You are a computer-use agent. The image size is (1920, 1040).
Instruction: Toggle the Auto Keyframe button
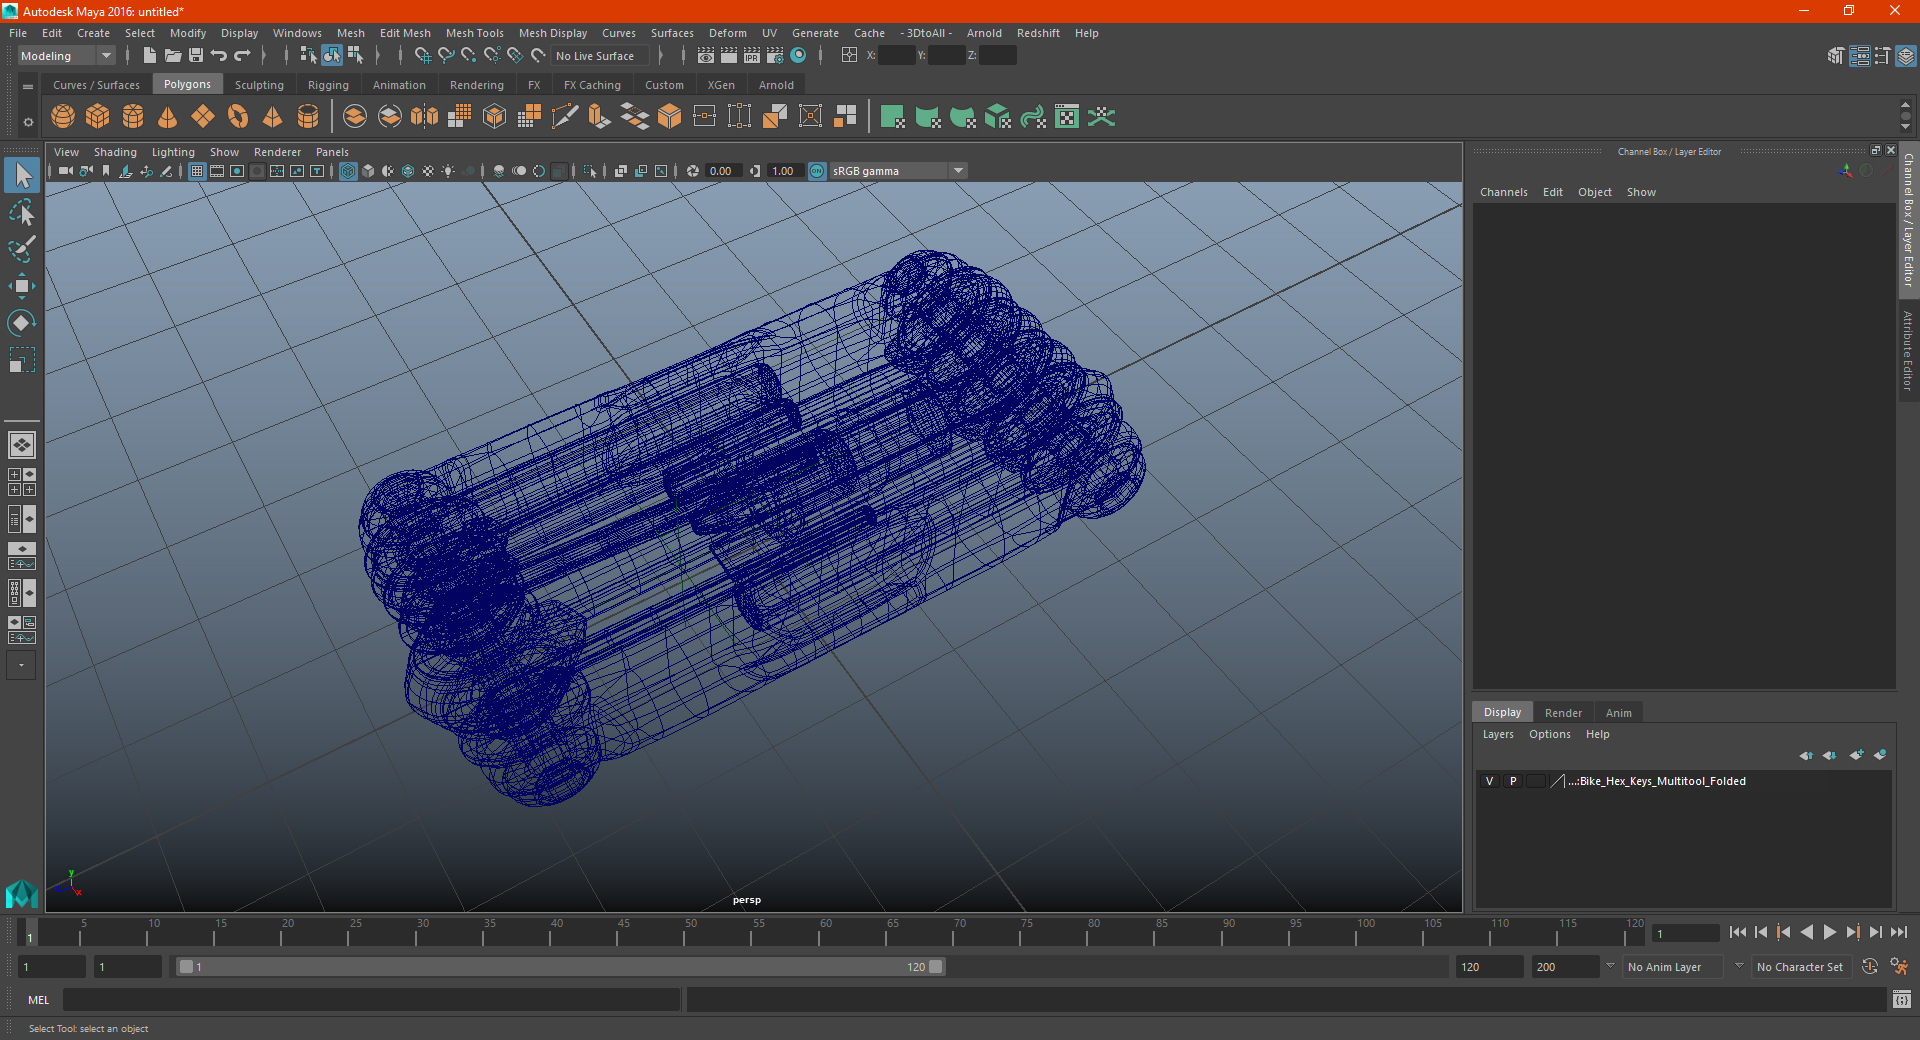(x=1870, y=967)
